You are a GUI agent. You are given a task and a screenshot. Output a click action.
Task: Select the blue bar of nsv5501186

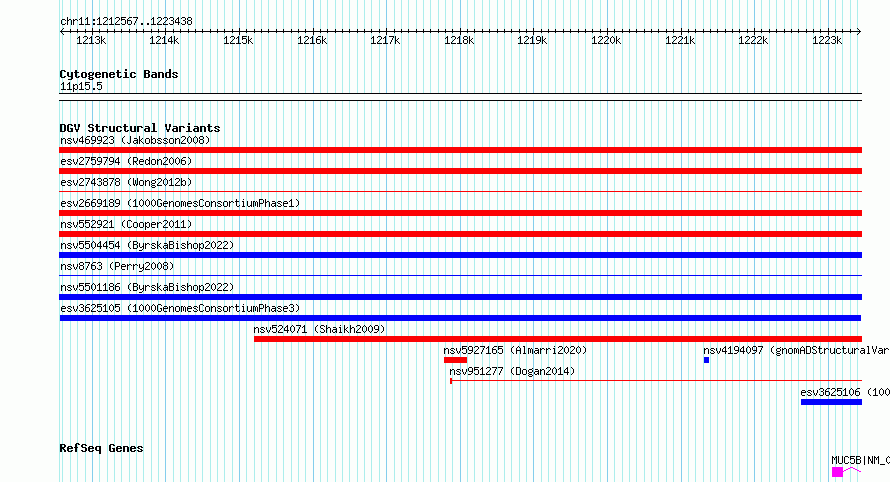point(460,297)
